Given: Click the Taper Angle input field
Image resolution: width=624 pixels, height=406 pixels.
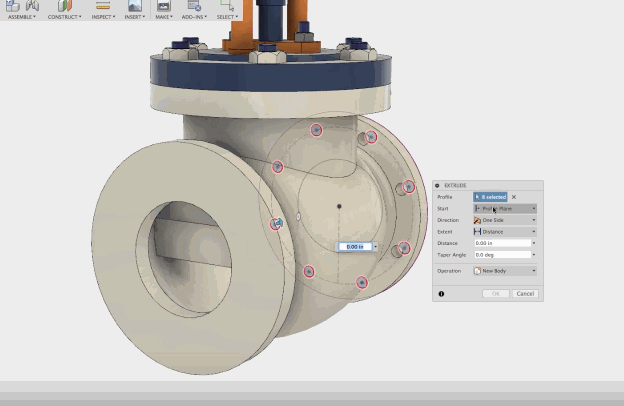Looking at the screenshot, I should click(501, 255).
